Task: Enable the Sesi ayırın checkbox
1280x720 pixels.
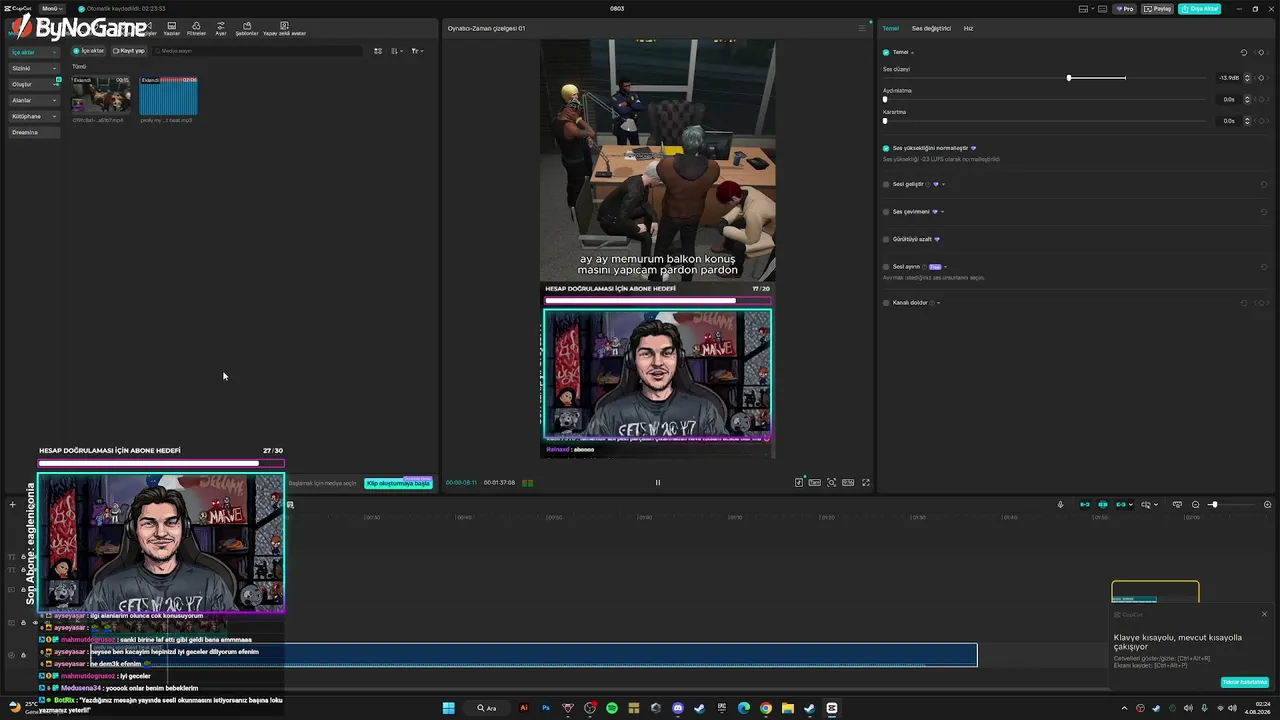Action: [886, 267]
